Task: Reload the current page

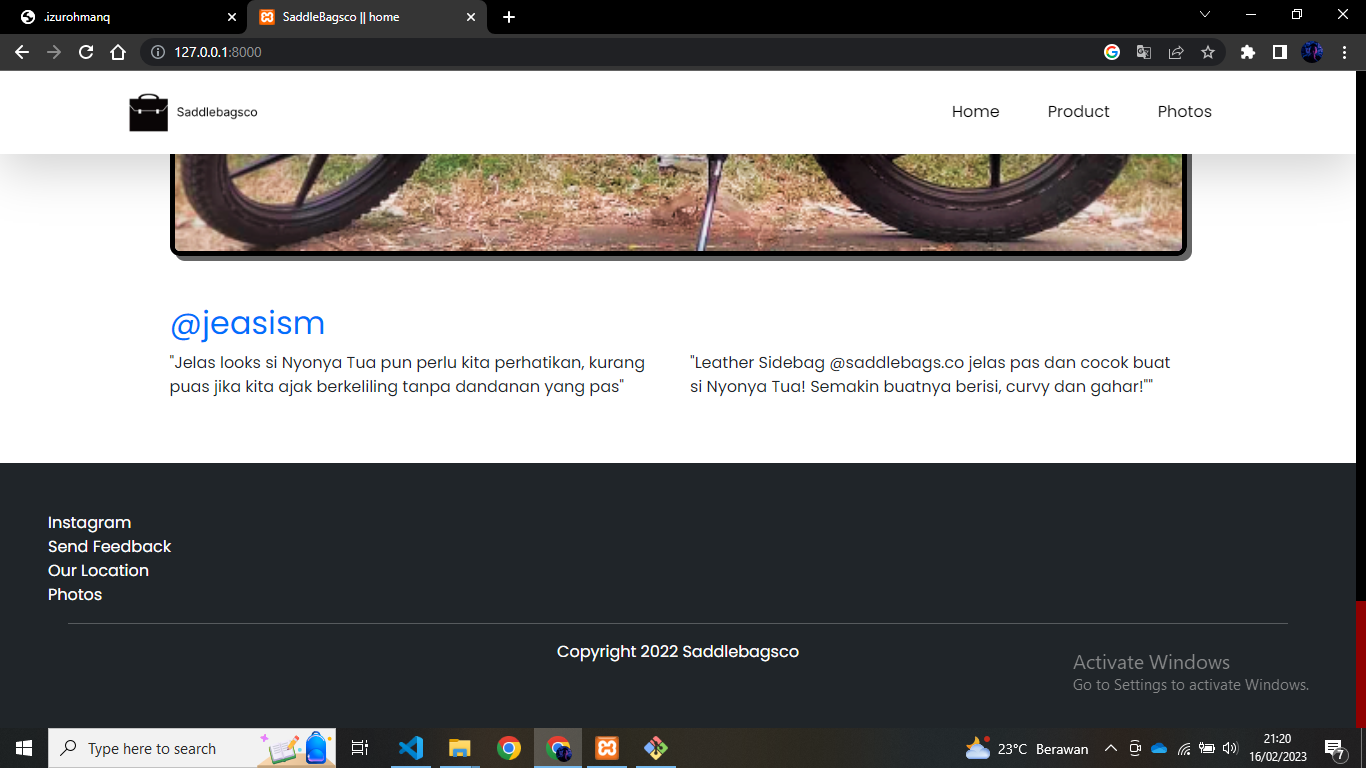Action: pyautogui.click(x=86, y=52)
